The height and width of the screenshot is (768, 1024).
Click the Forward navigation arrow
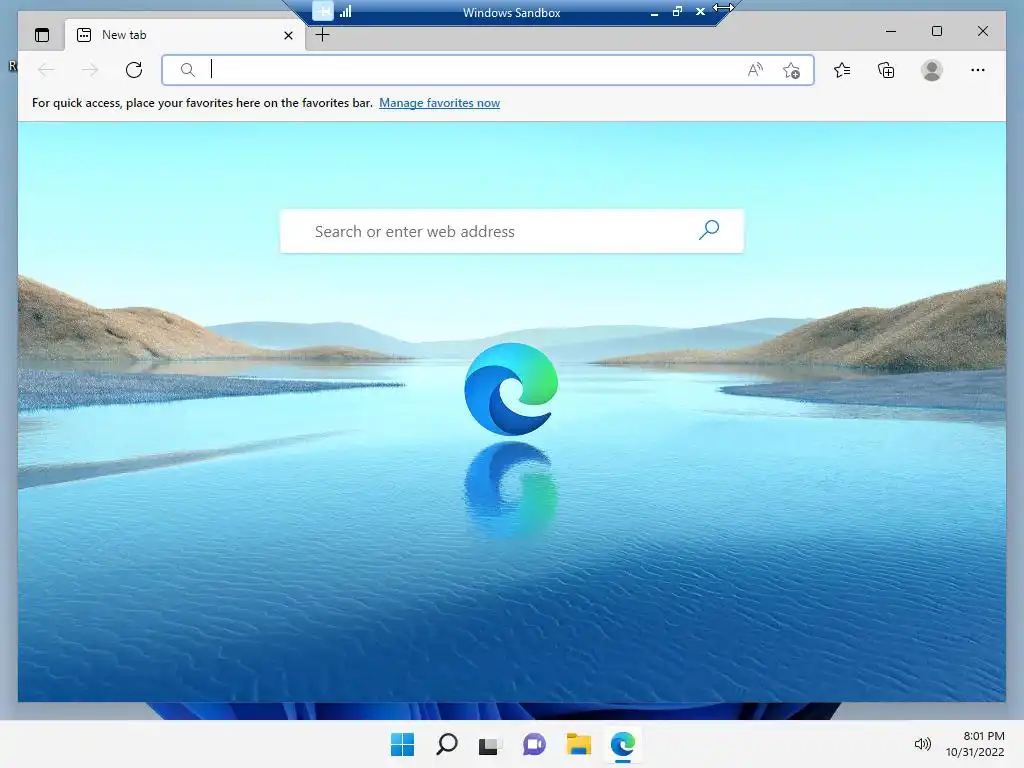tap(90, 70)
